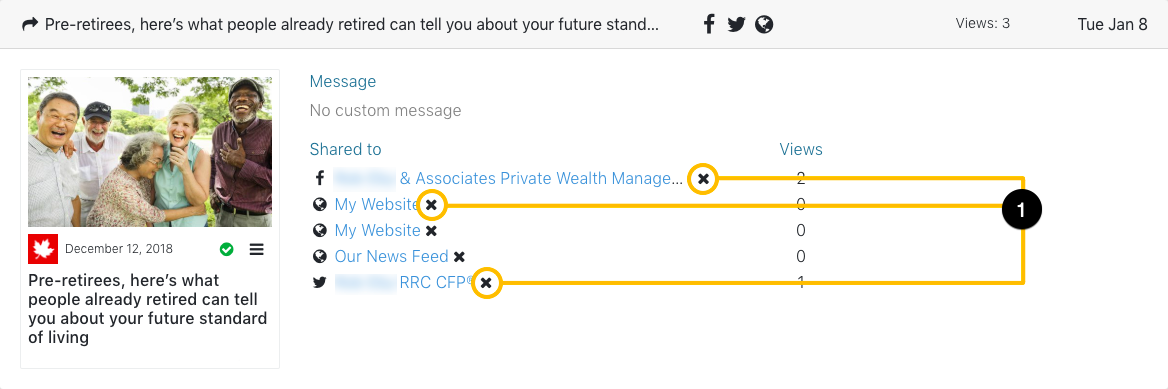The height and width of the screenshot is (389, 1168).
Task: Click the Pre-retirees article headline on card
Action: coord(147,309)
